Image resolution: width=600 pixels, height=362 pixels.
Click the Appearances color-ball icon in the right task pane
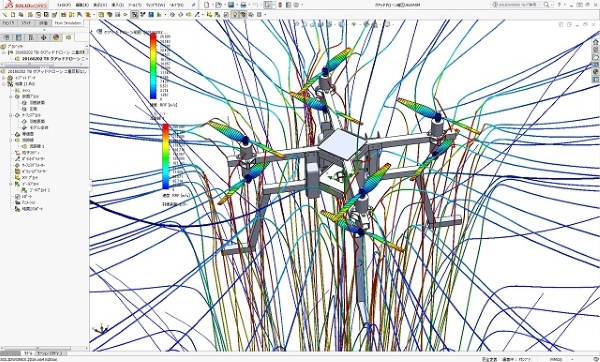595,72
